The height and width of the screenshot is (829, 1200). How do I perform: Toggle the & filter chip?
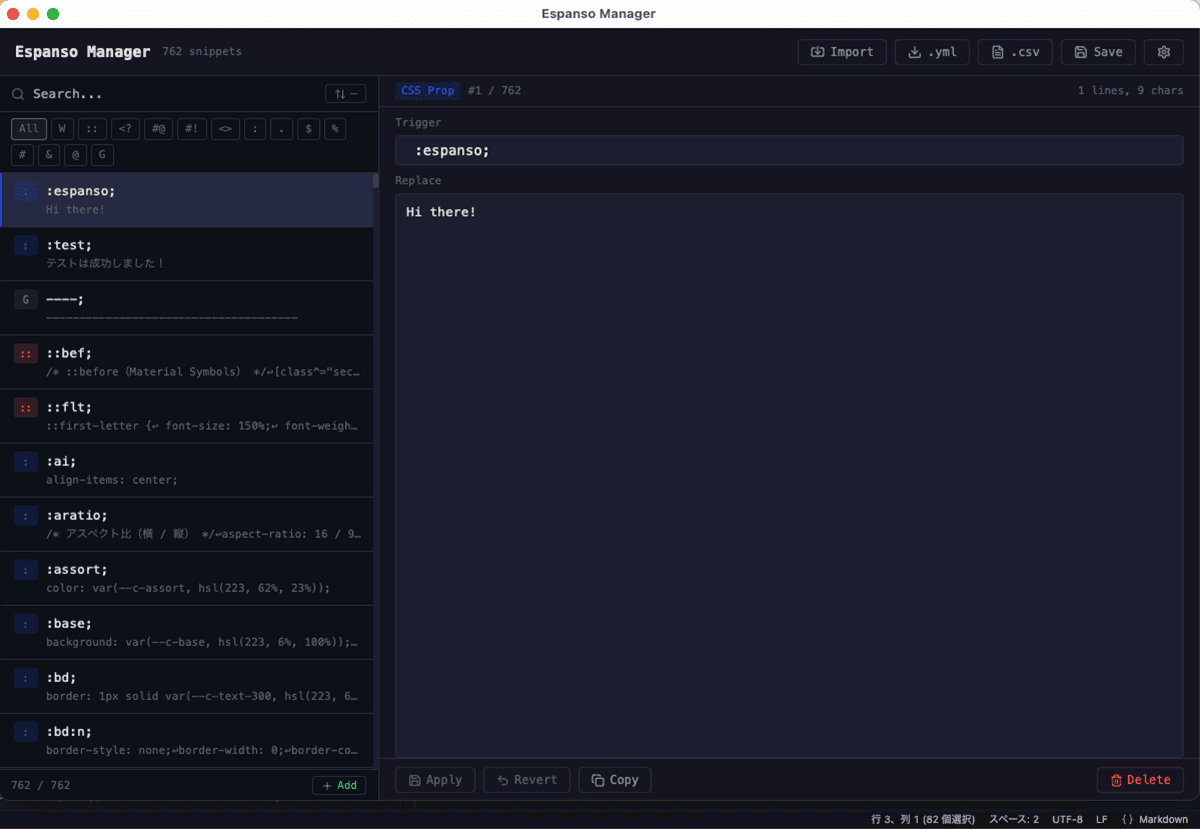pos(49,155)
